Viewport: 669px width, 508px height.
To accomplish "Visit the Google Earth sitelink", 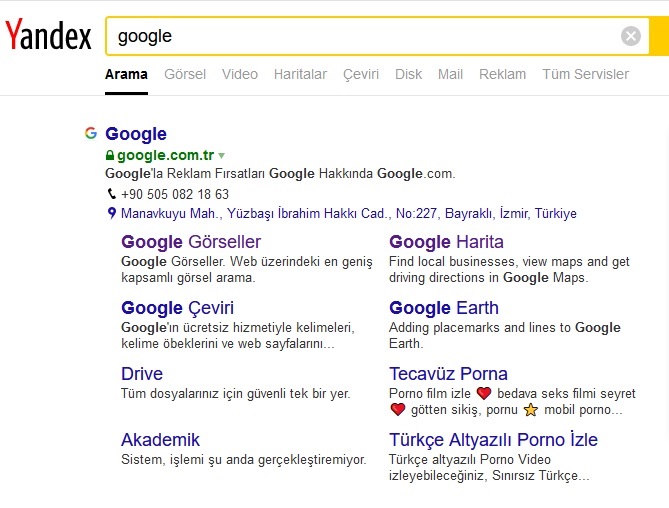I will [444, 308].
